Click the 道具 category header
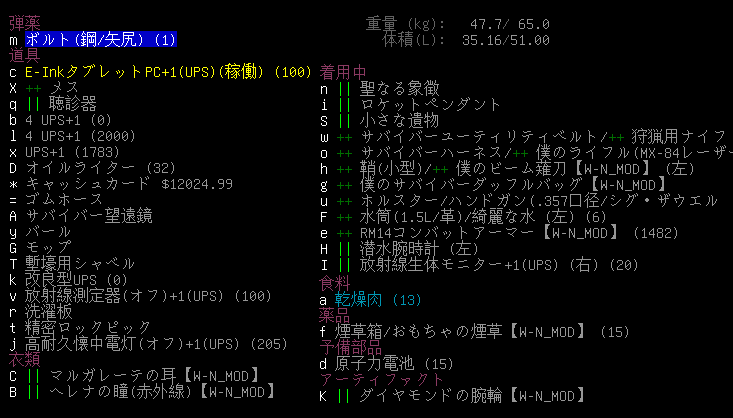Screen dimensions: 733x418 25,56
